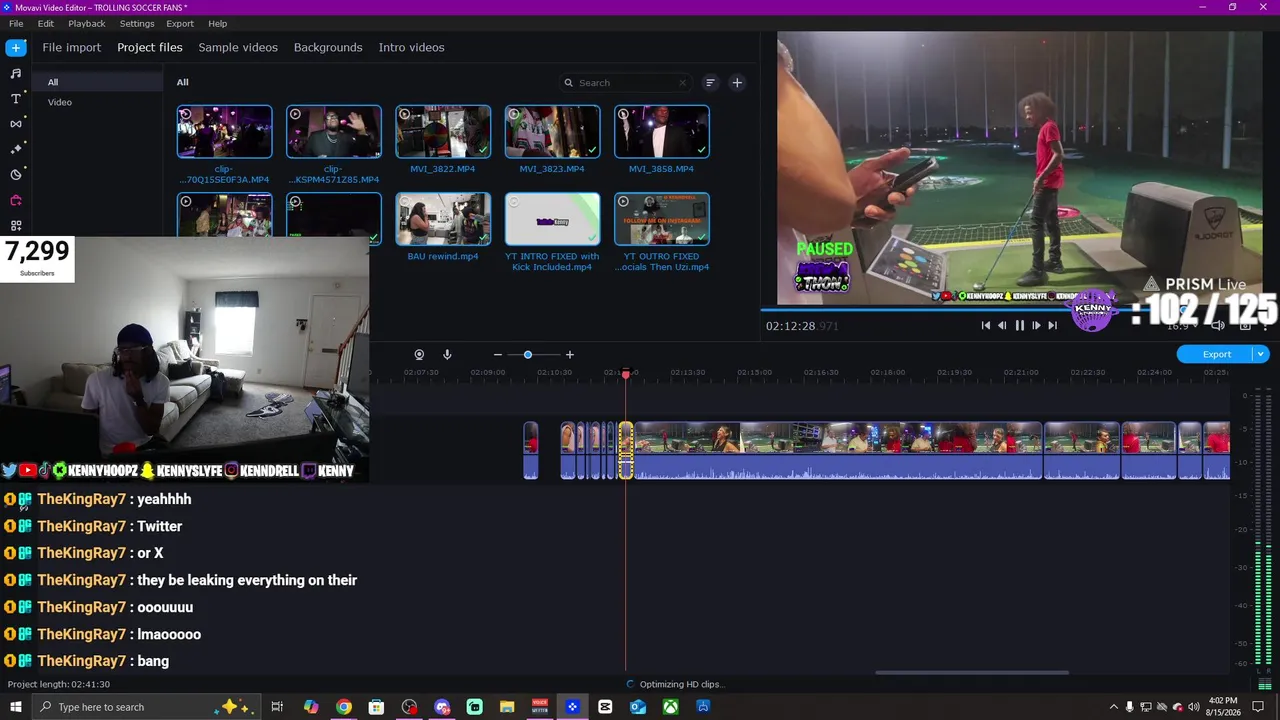Switch to the Sample videos tab

238,47
